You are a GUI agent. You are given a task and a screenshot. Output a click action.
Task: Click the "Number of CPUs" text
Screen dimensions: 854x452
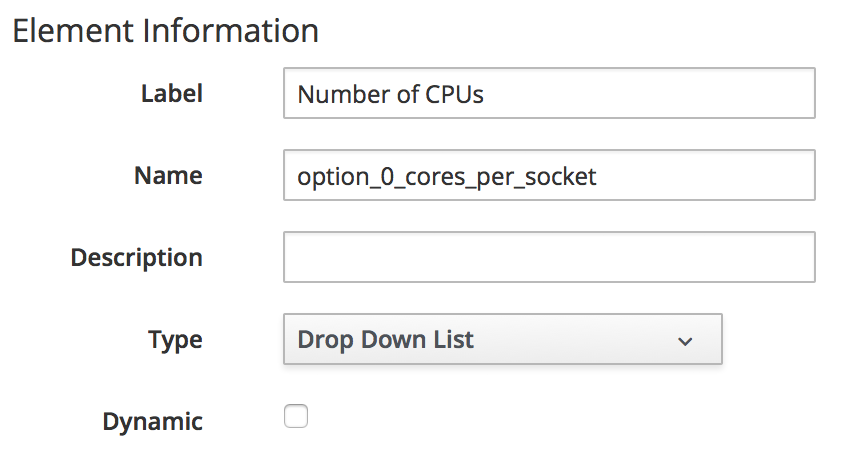(391, 95)
